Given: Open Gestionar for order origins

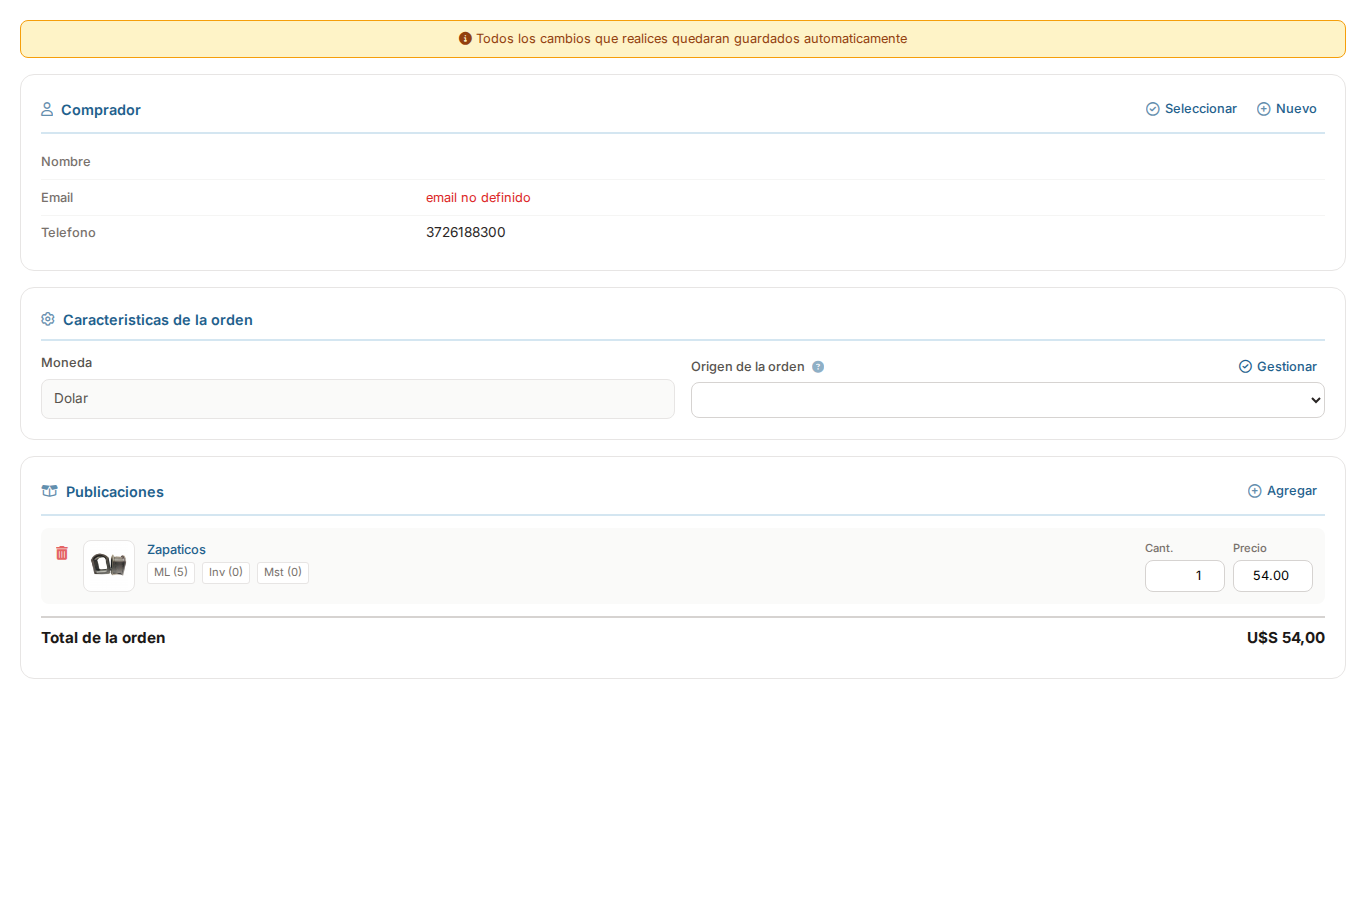Looking at the screenshot, I should (1286, 366).
